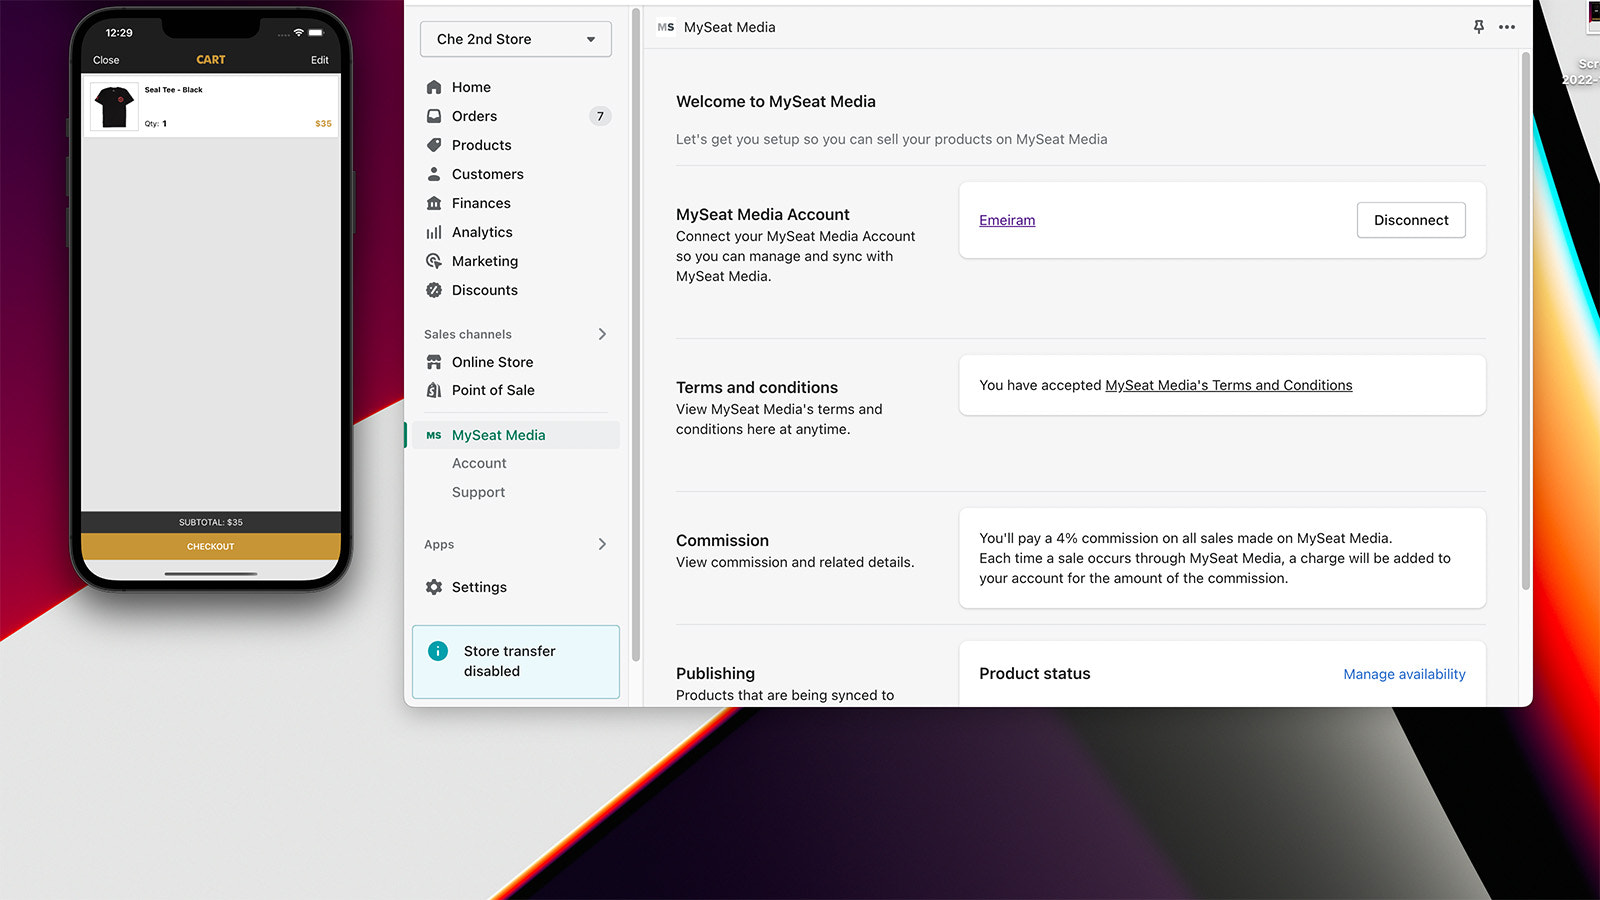
Task: Click the info icon in Store transfer banner
Action: click(x=438, y=651)
